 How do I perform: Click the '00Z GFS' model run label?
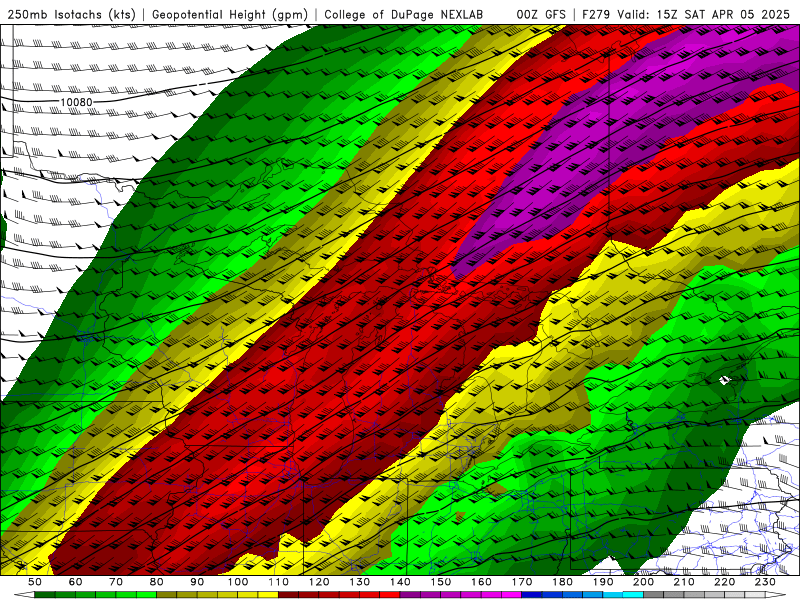(x=541, y=15)
